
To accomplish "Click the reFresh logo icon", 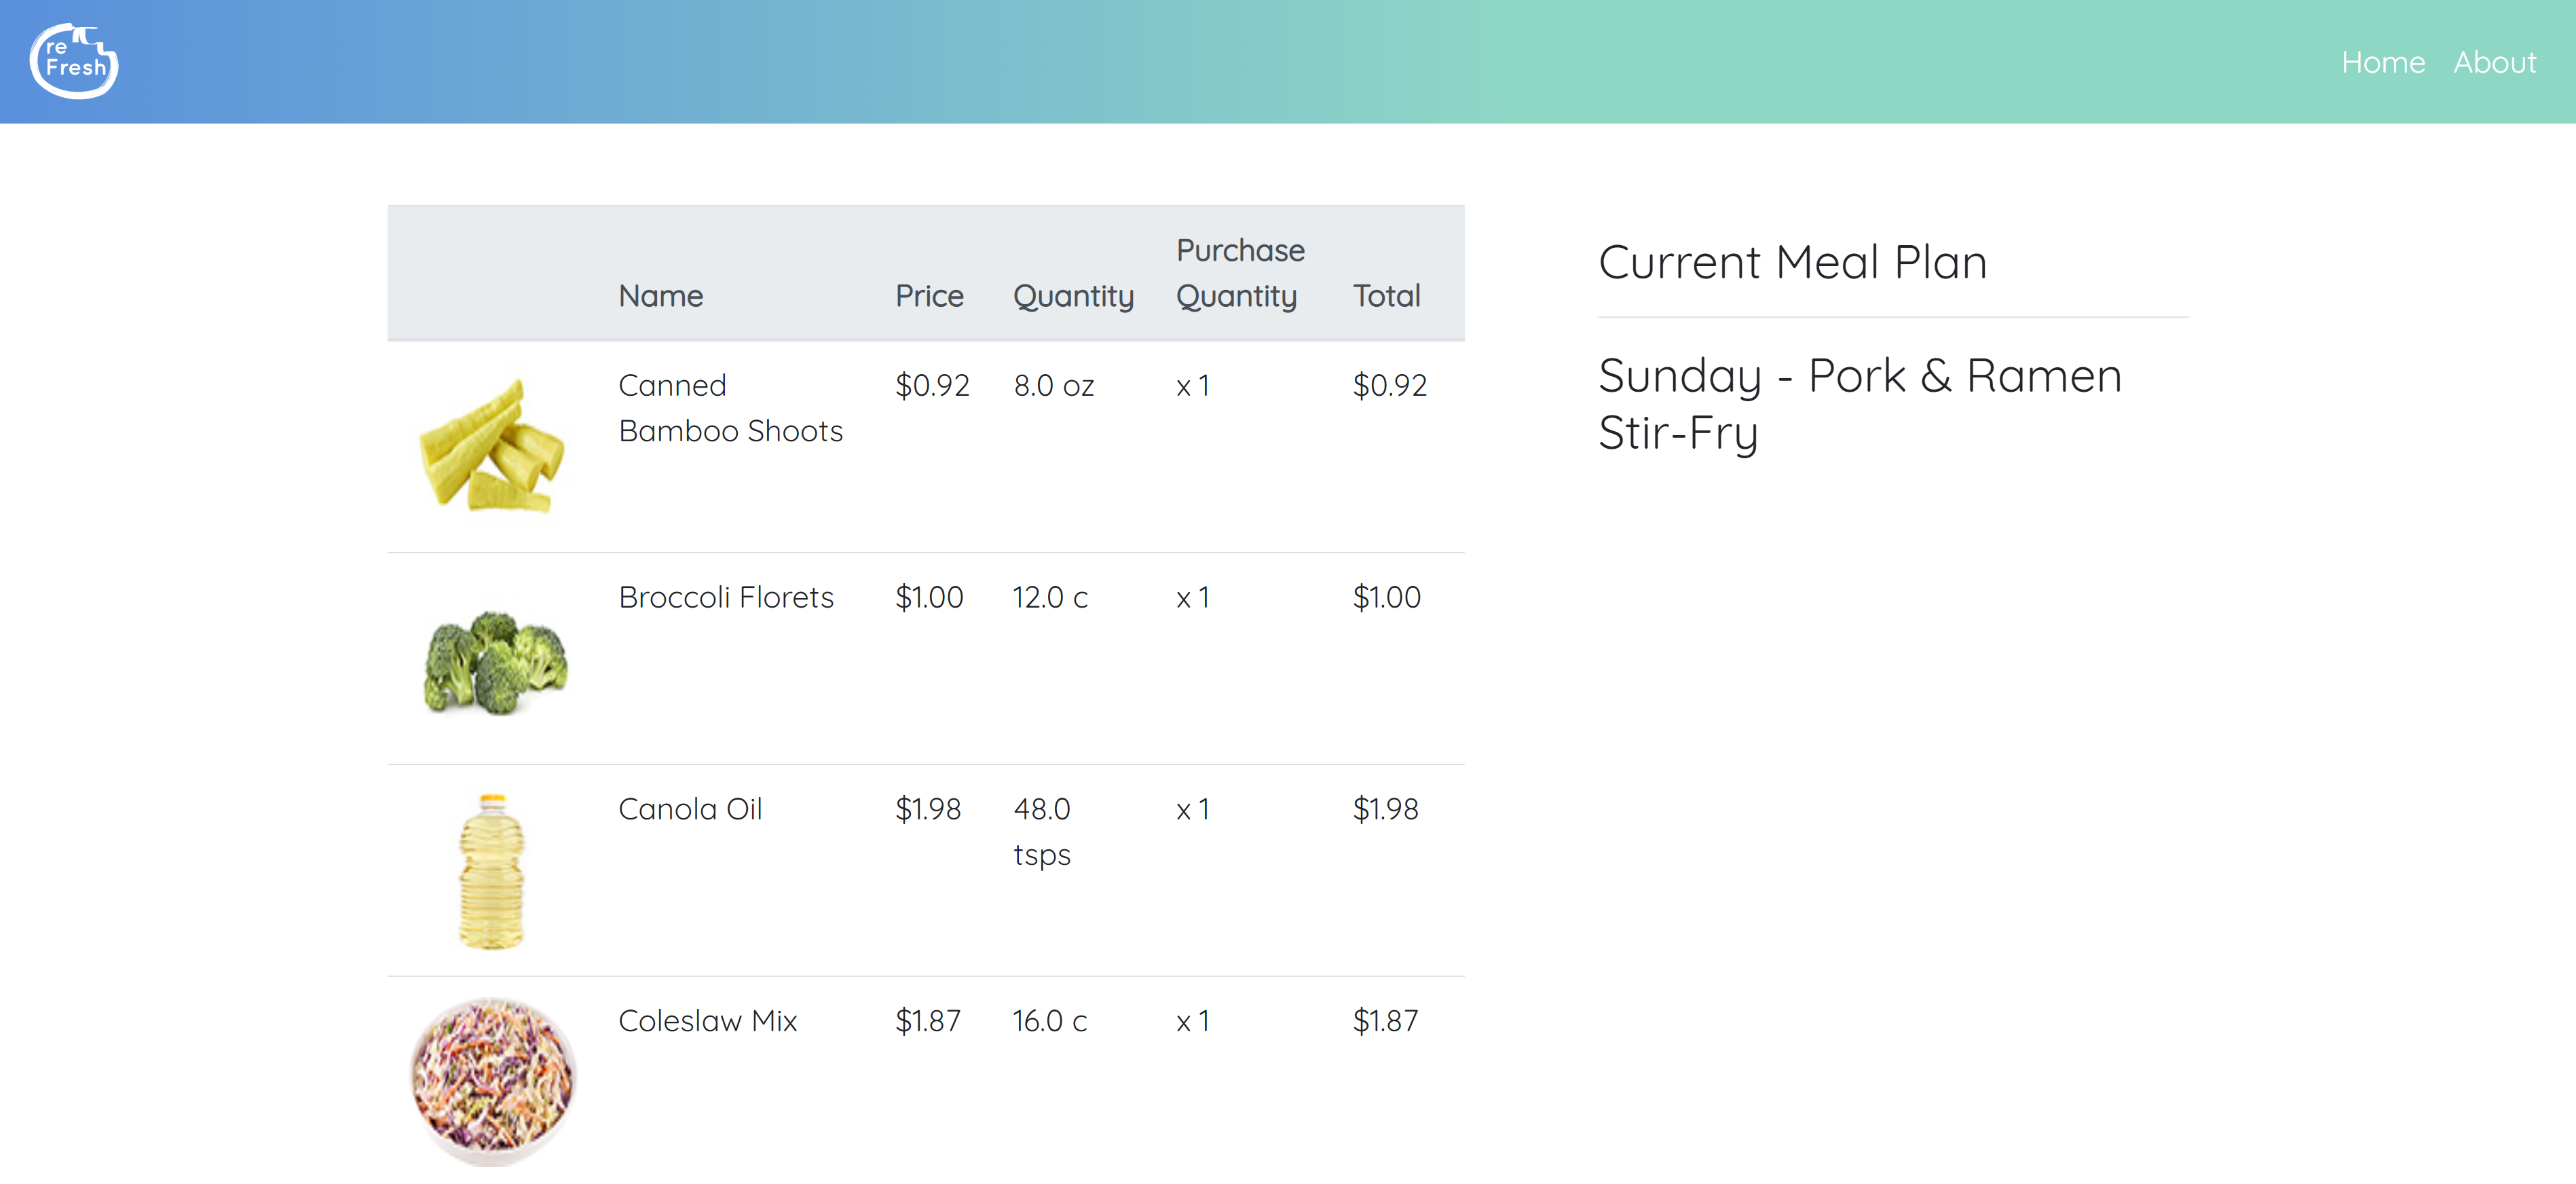I will 74,61.
